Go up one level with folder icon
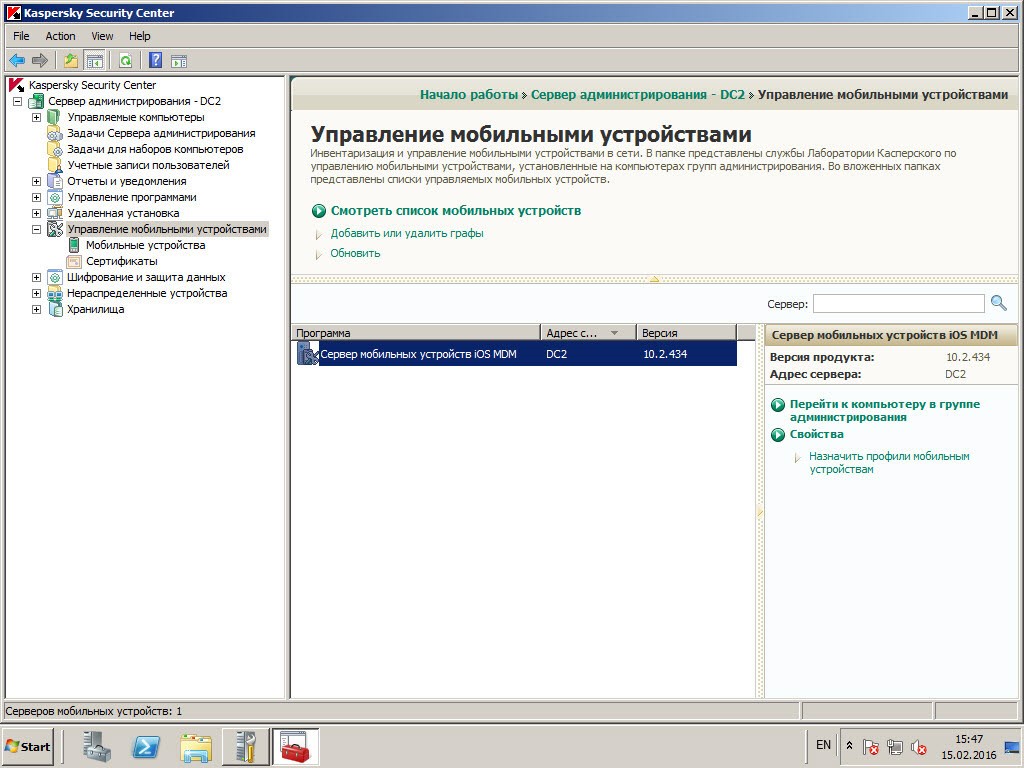Screen dimensions: 1024x768 71,61
